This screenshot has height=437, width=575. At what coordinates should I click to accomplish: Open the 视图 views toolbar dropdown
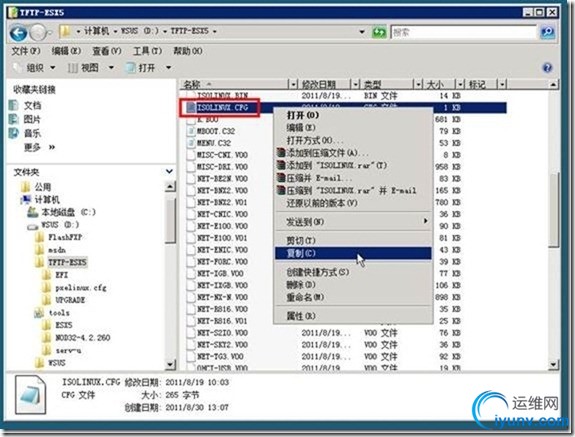click(91, 68)
